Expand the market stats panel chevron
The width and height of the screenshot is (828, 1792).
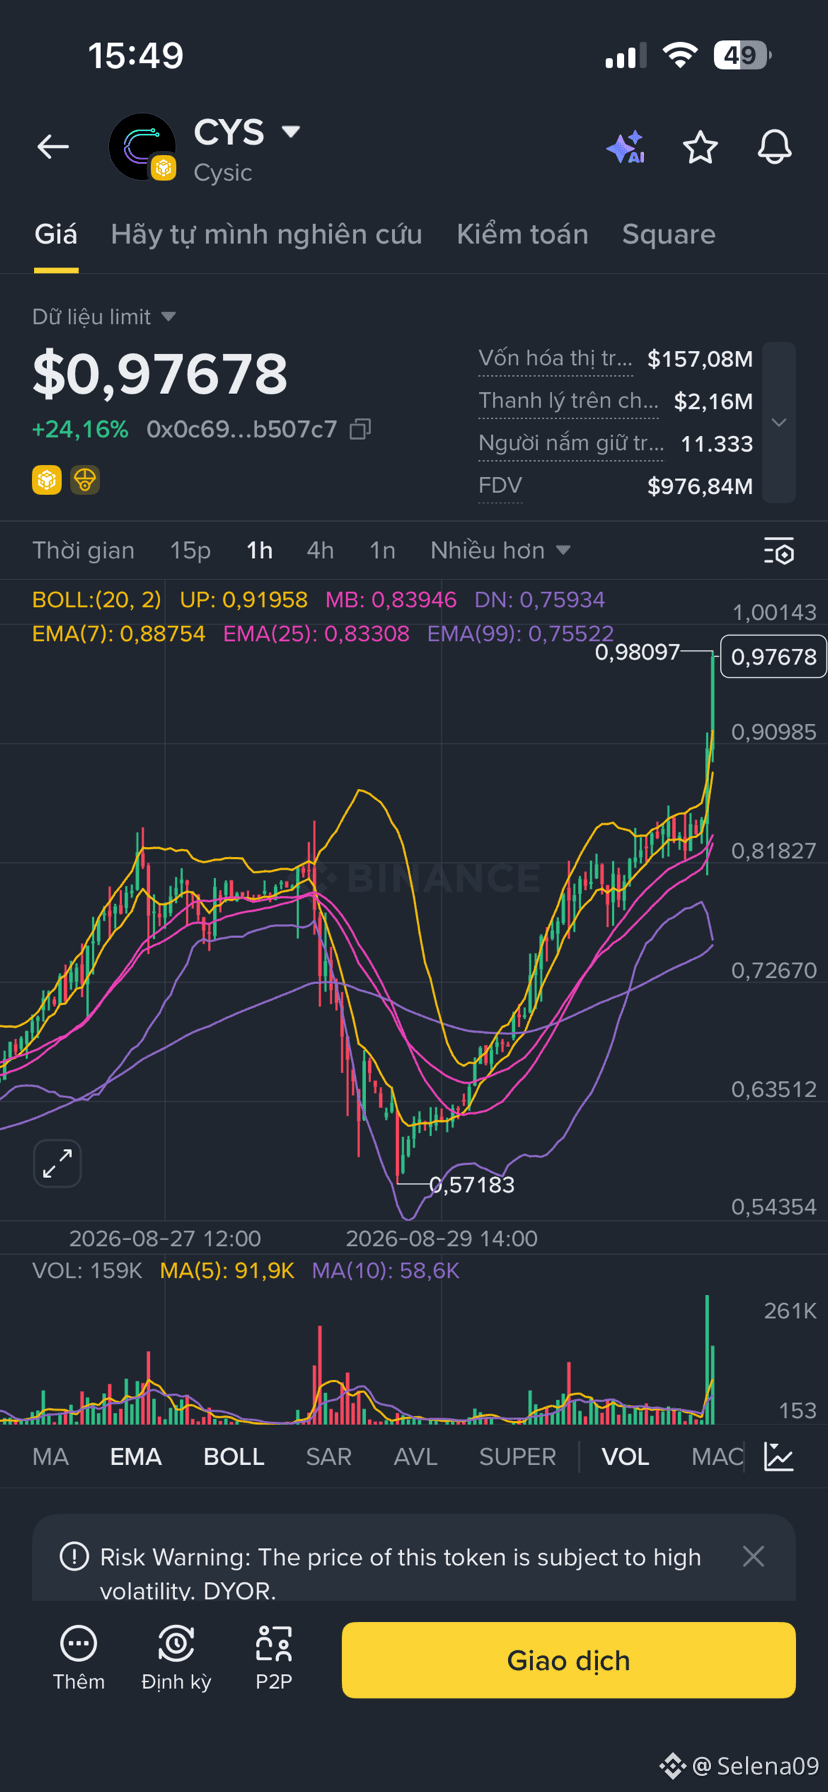click(779, 422)
